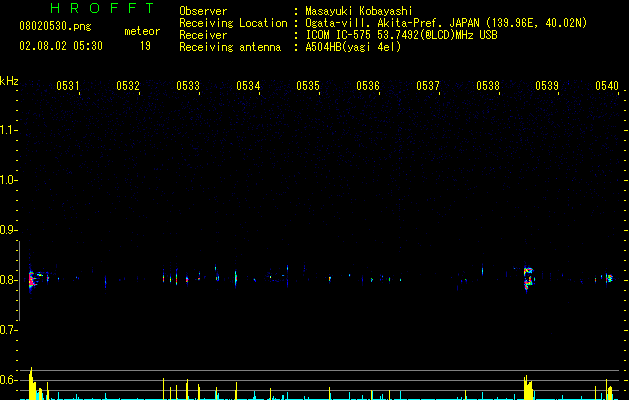Click the 0.8 kHz axis label
This screenshot has width=629, height=400.
[8, 280]
